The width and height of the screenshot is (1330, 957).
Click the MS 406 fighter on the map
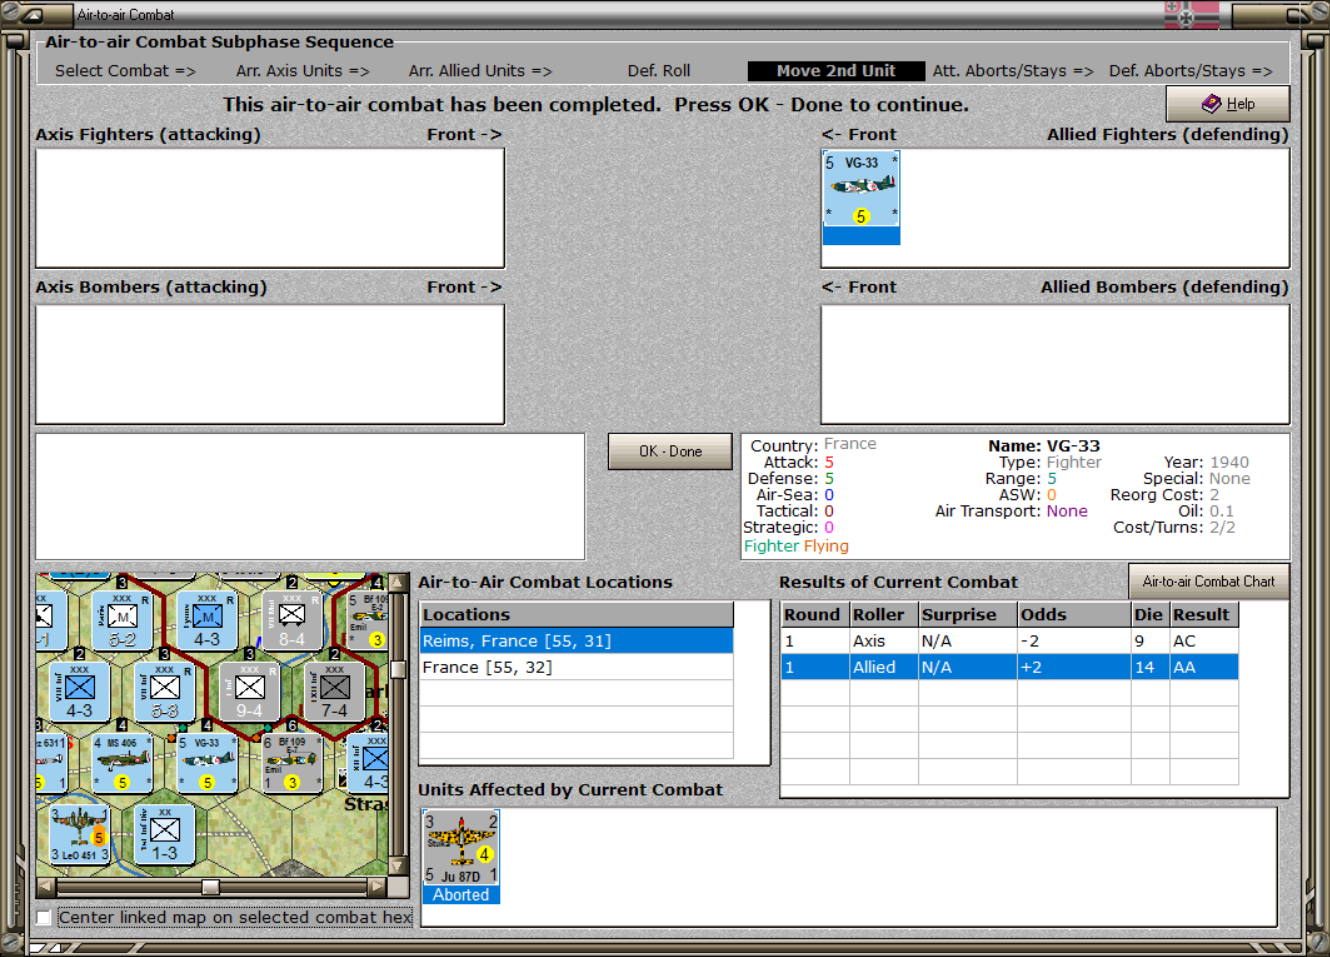[122, 763]
